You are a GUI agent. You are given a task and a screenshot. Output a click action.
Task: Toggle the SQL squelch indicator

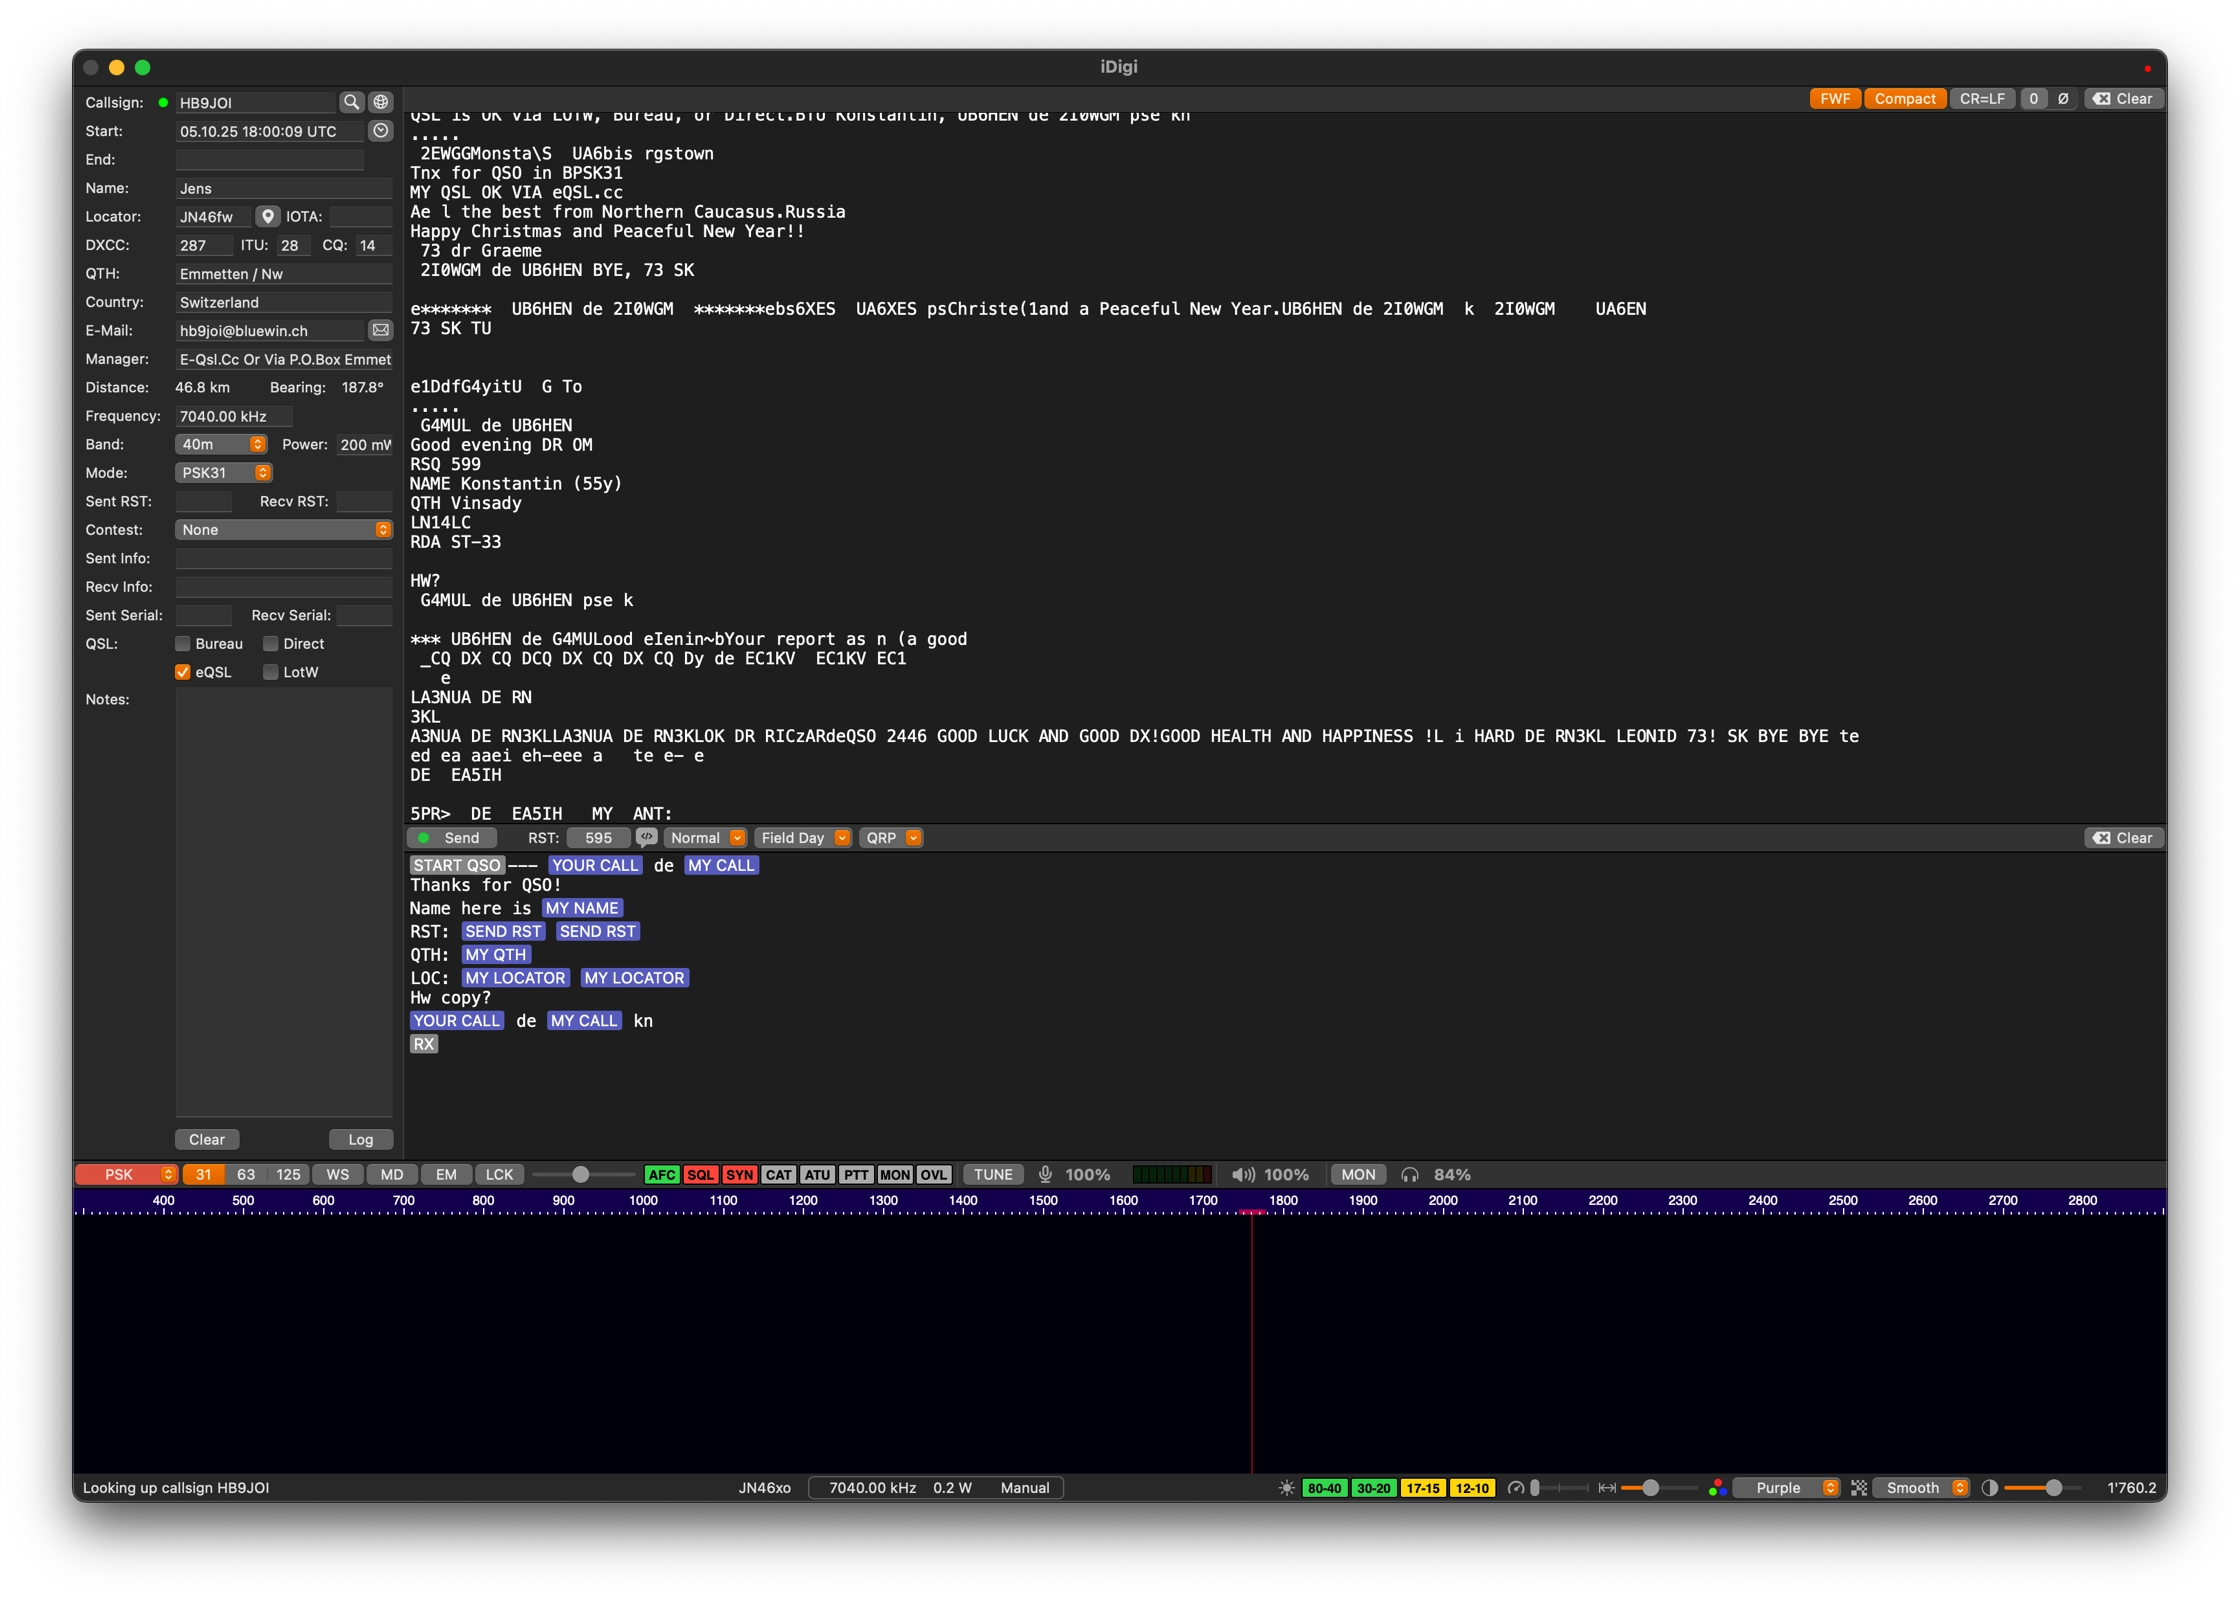pyautogui.click(x=700, y=1175)
